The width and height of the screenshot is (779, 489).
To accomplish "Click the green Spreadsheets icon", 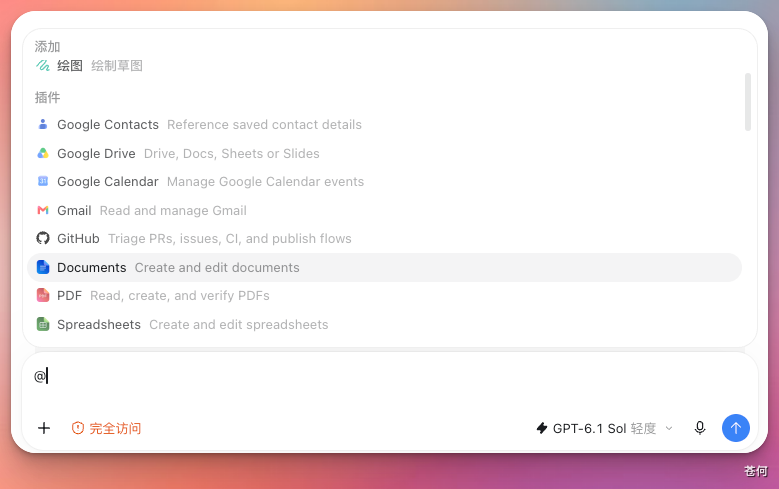I will coord(43,325).
